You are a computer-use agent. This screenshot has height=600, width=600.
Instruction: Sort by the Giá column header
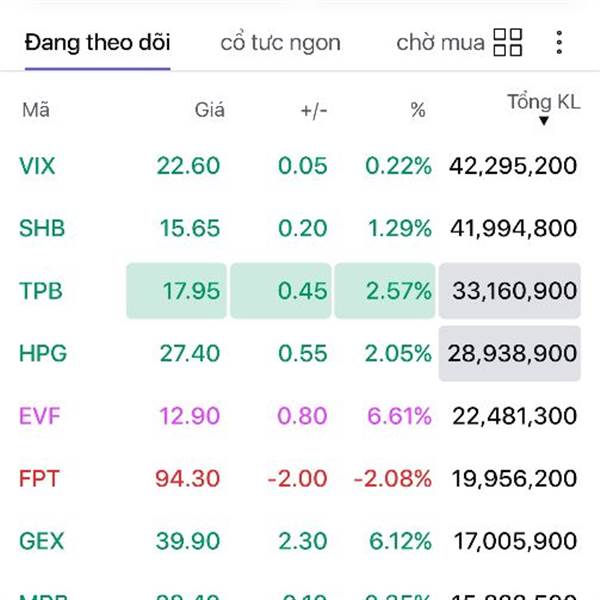point(209,110)
